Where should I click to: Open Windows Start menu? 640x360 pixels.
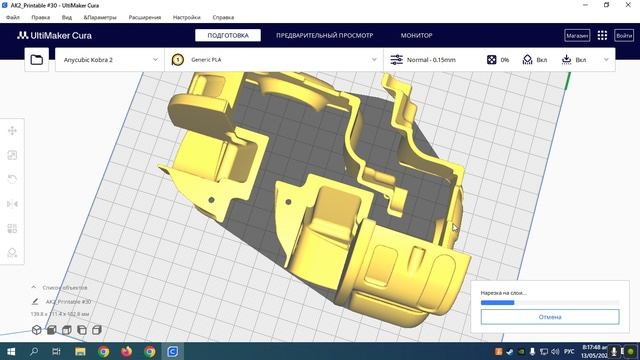(x=11, y=351)
